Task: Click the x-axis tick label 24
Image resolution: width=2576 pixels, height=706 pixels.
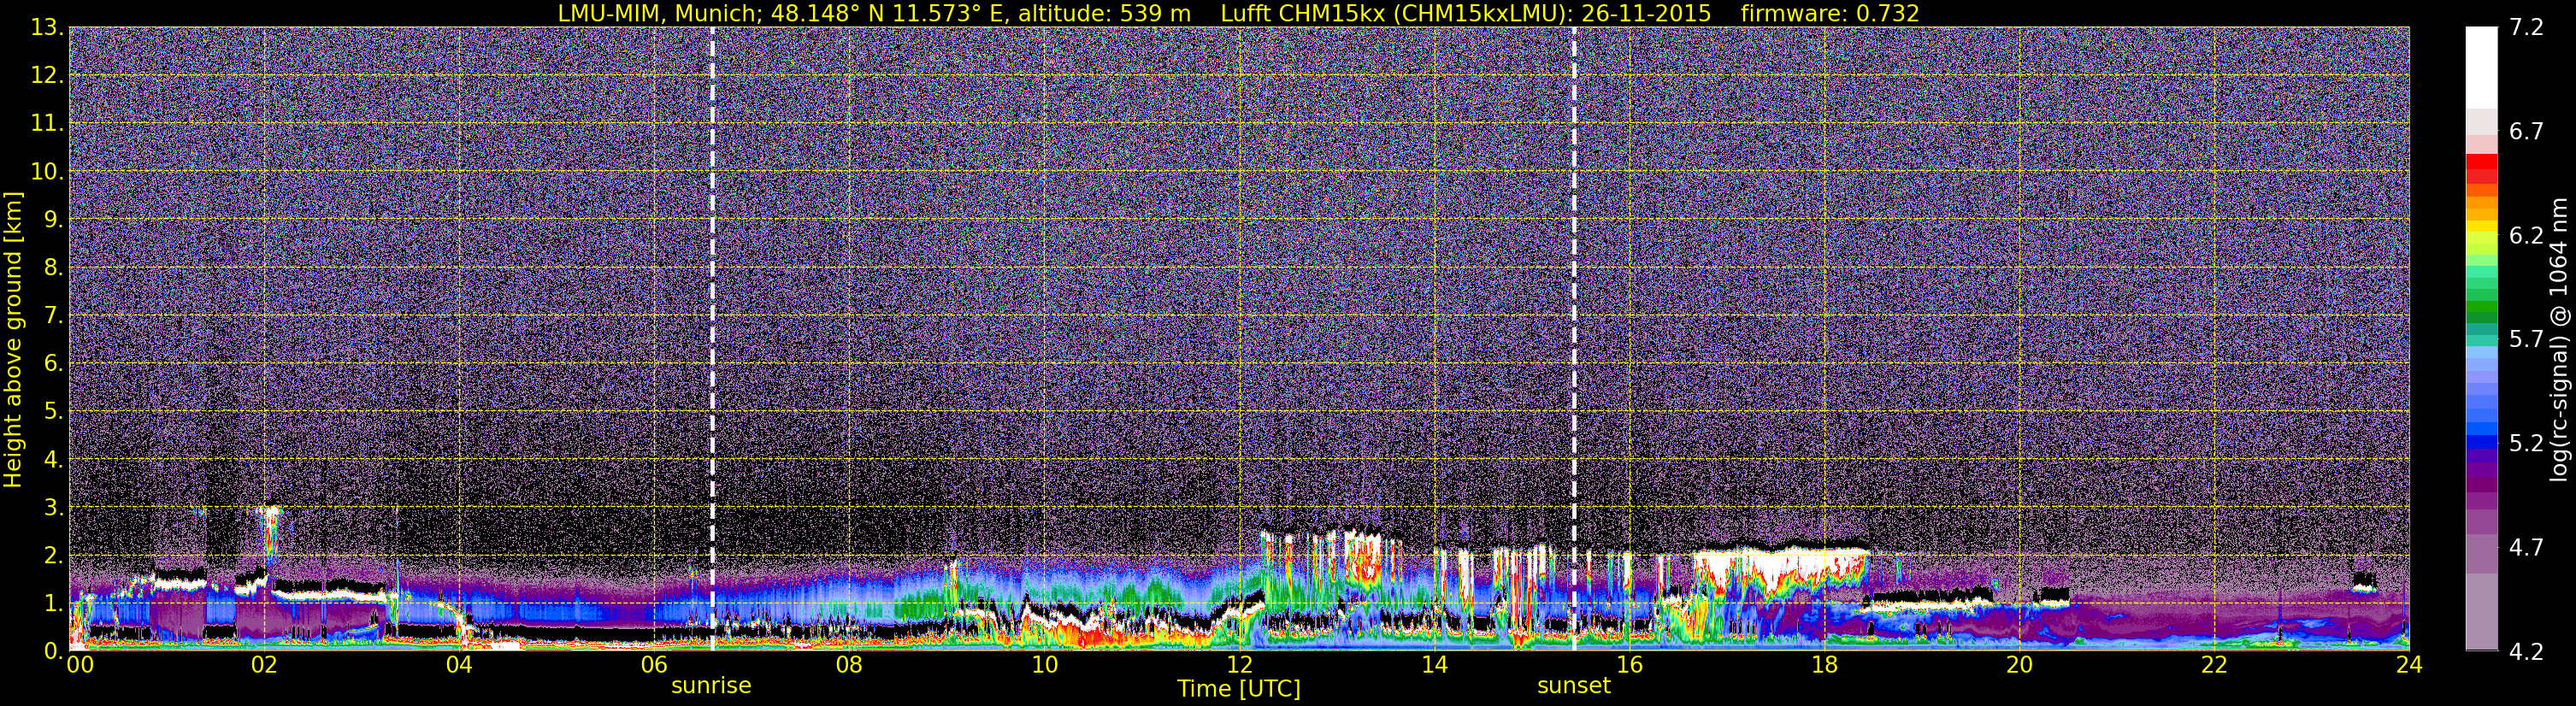Action: pos(2409,666)
